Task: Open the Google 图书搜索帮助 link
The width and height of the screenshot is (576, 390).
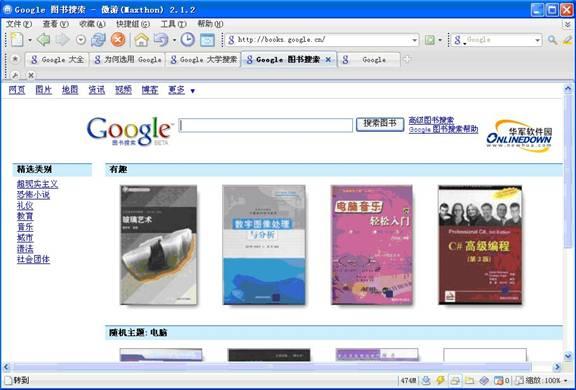Action: click(443, 129)
